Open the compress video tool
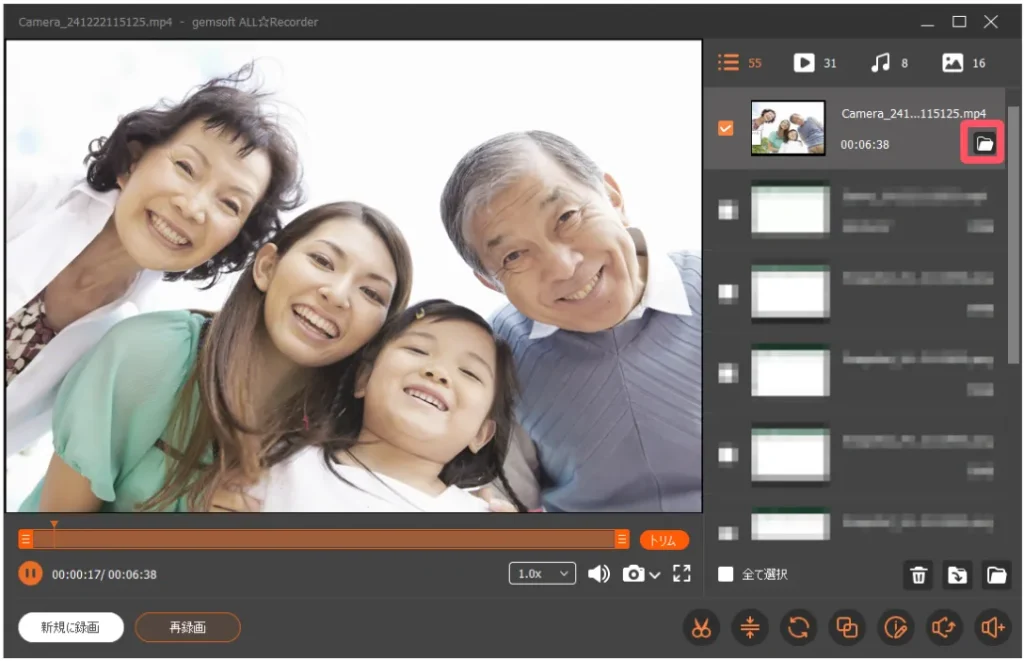This screenshot has height=661, width=1024. point(750,627)
